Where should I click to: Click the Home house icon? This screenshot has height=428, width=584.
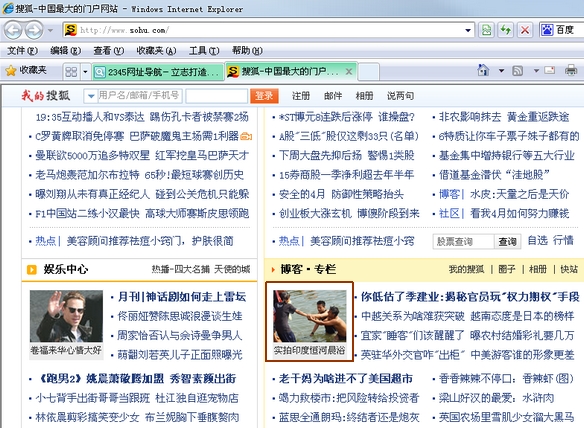(x=483, y=70)
